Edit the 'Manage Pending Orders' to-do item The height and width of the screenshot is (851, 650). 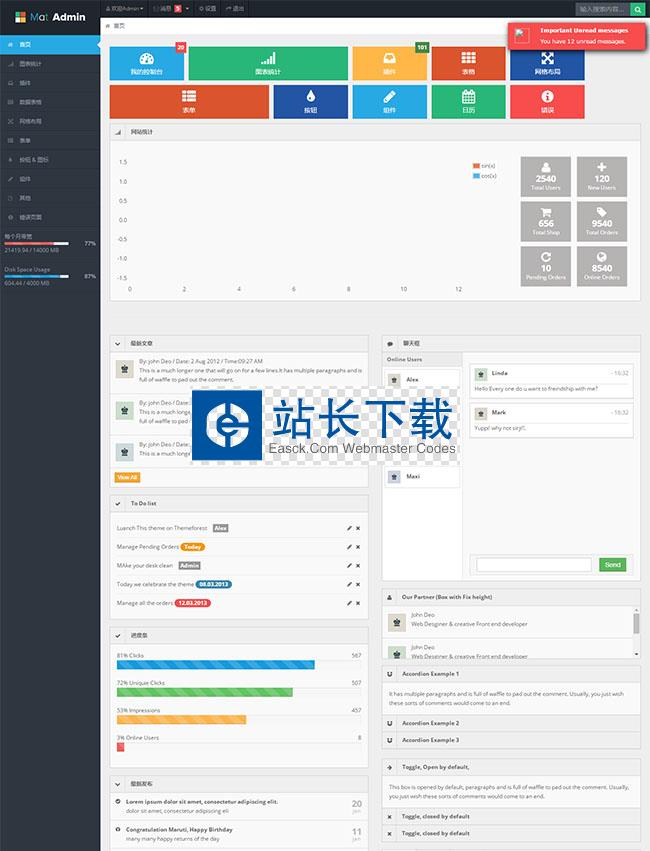[349, 547]
